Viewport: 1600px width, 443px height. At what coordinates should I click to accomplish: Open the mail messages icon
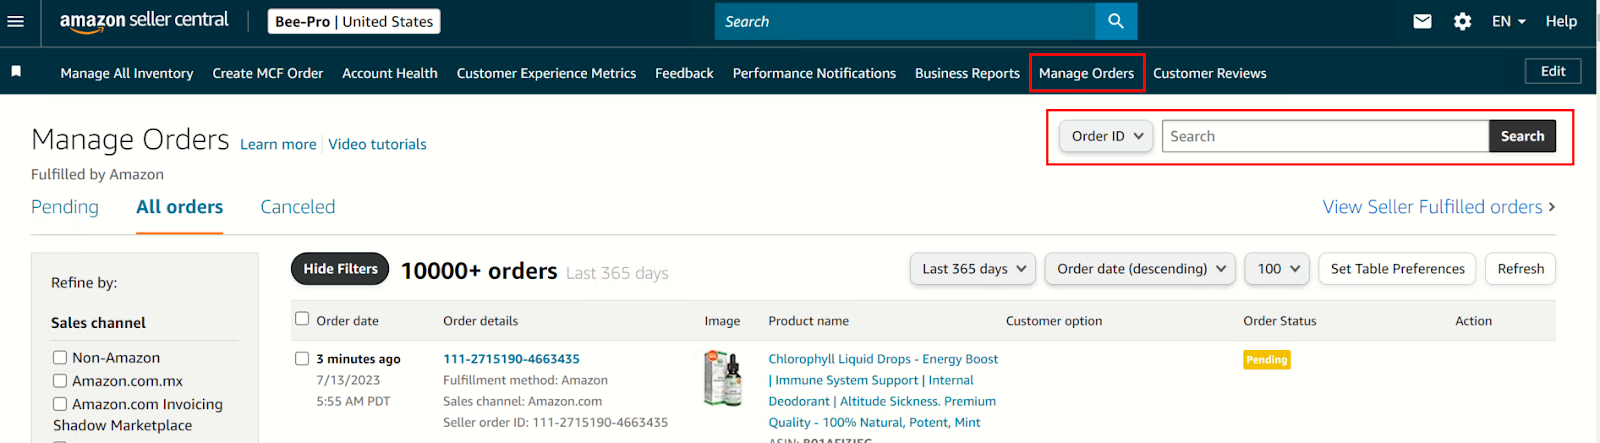(x=1422, y=21)
